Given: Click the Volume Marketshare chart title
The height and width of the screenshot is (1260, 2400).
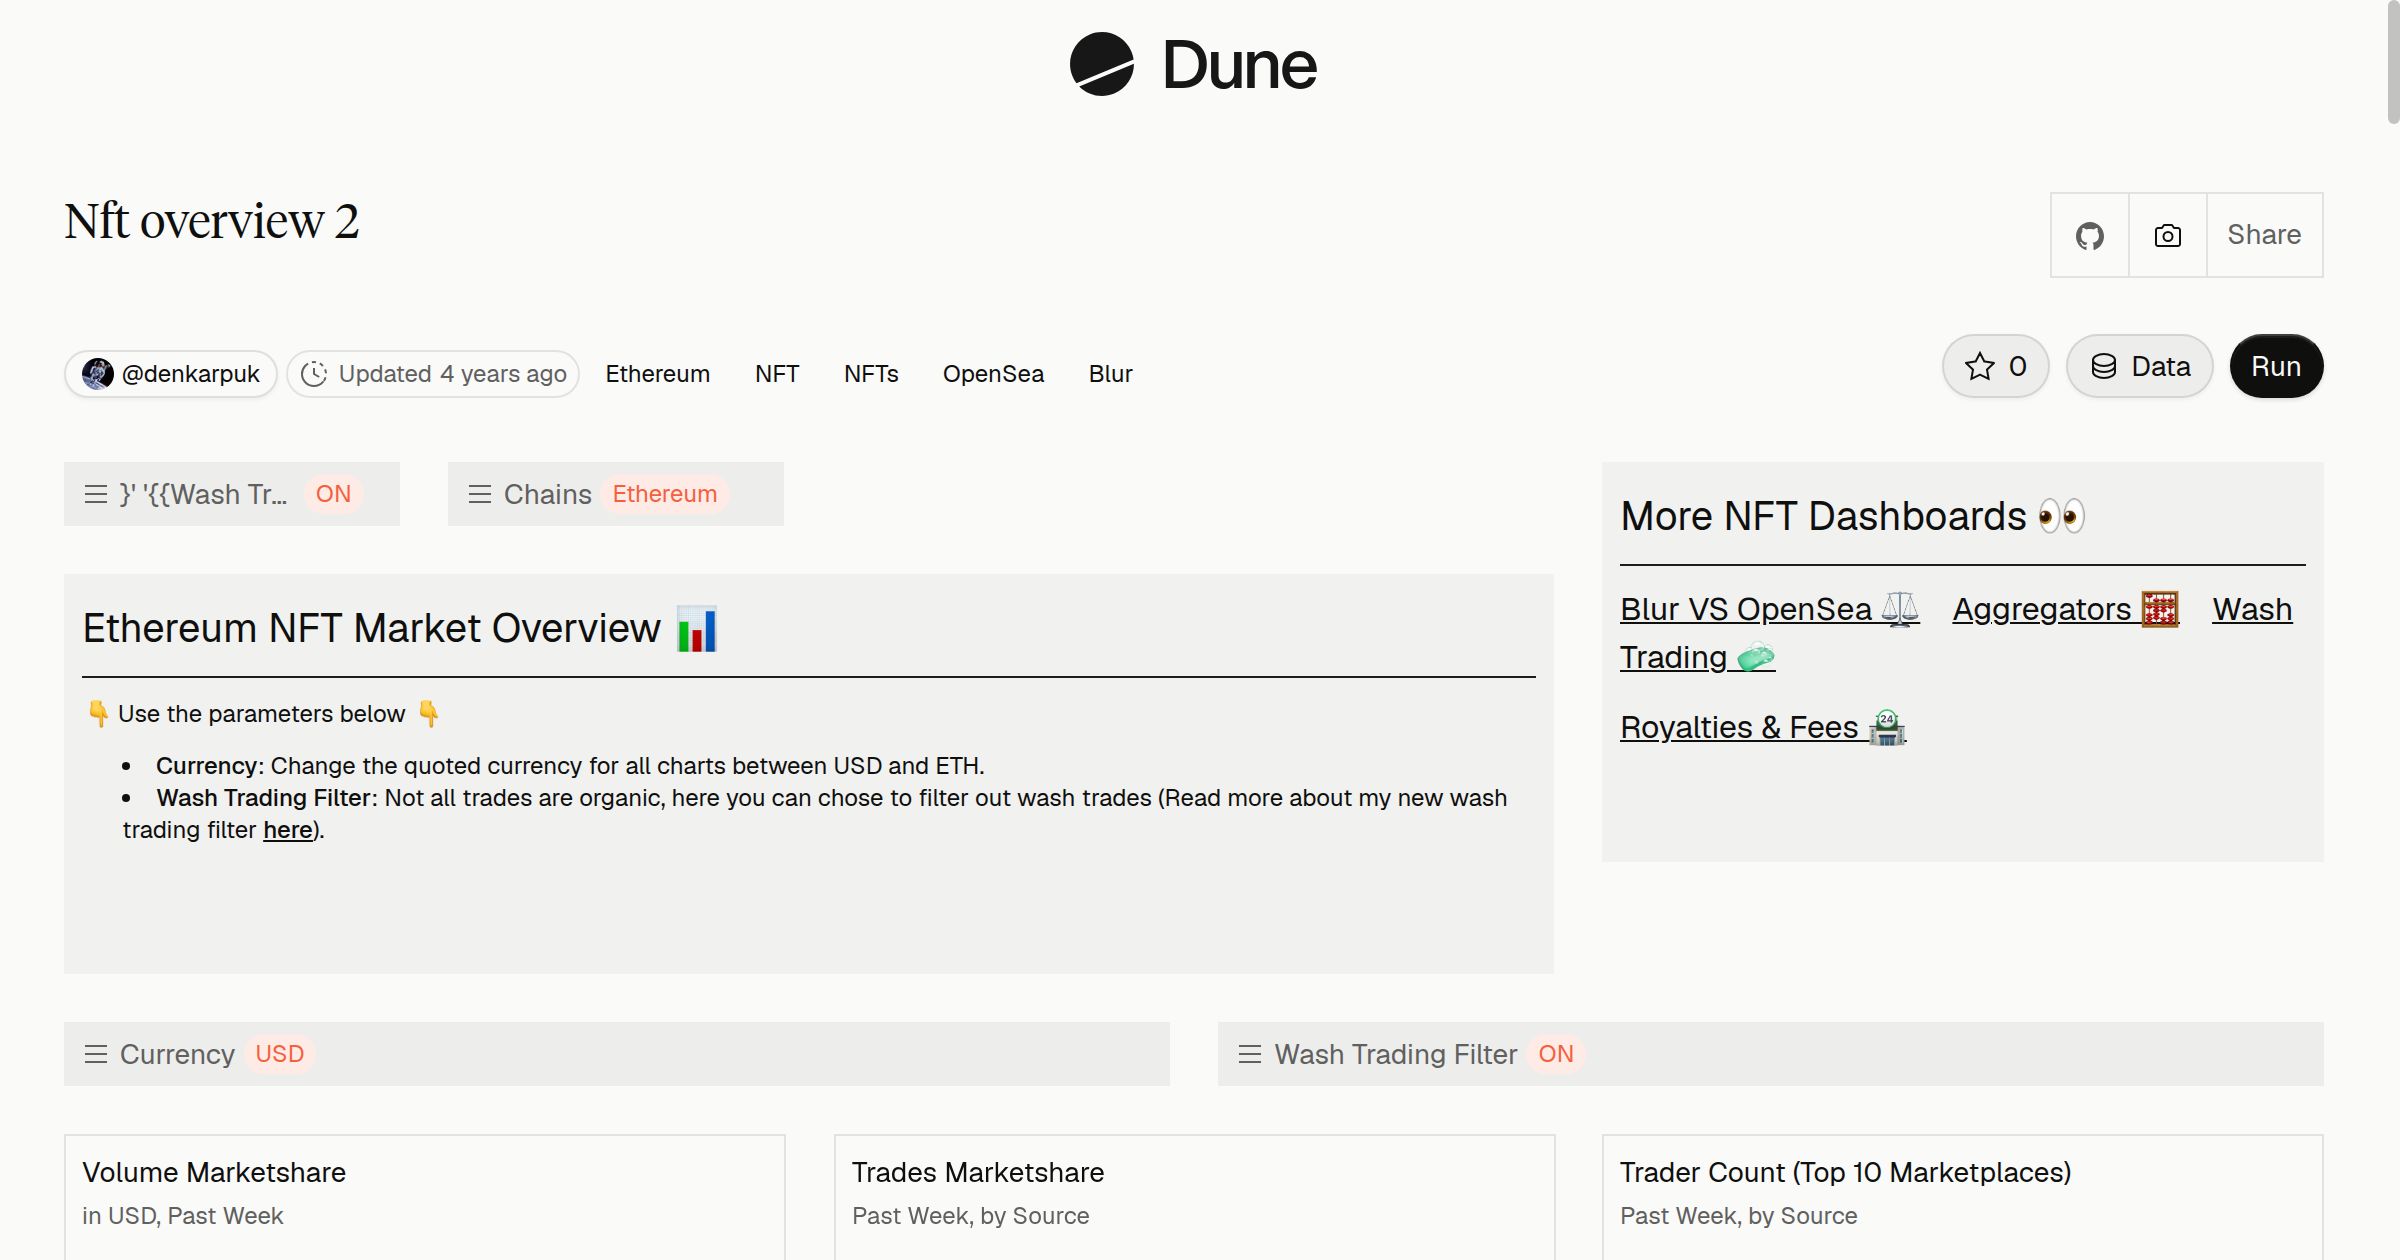Looking at the screenshot, I should pos(214,1172).
